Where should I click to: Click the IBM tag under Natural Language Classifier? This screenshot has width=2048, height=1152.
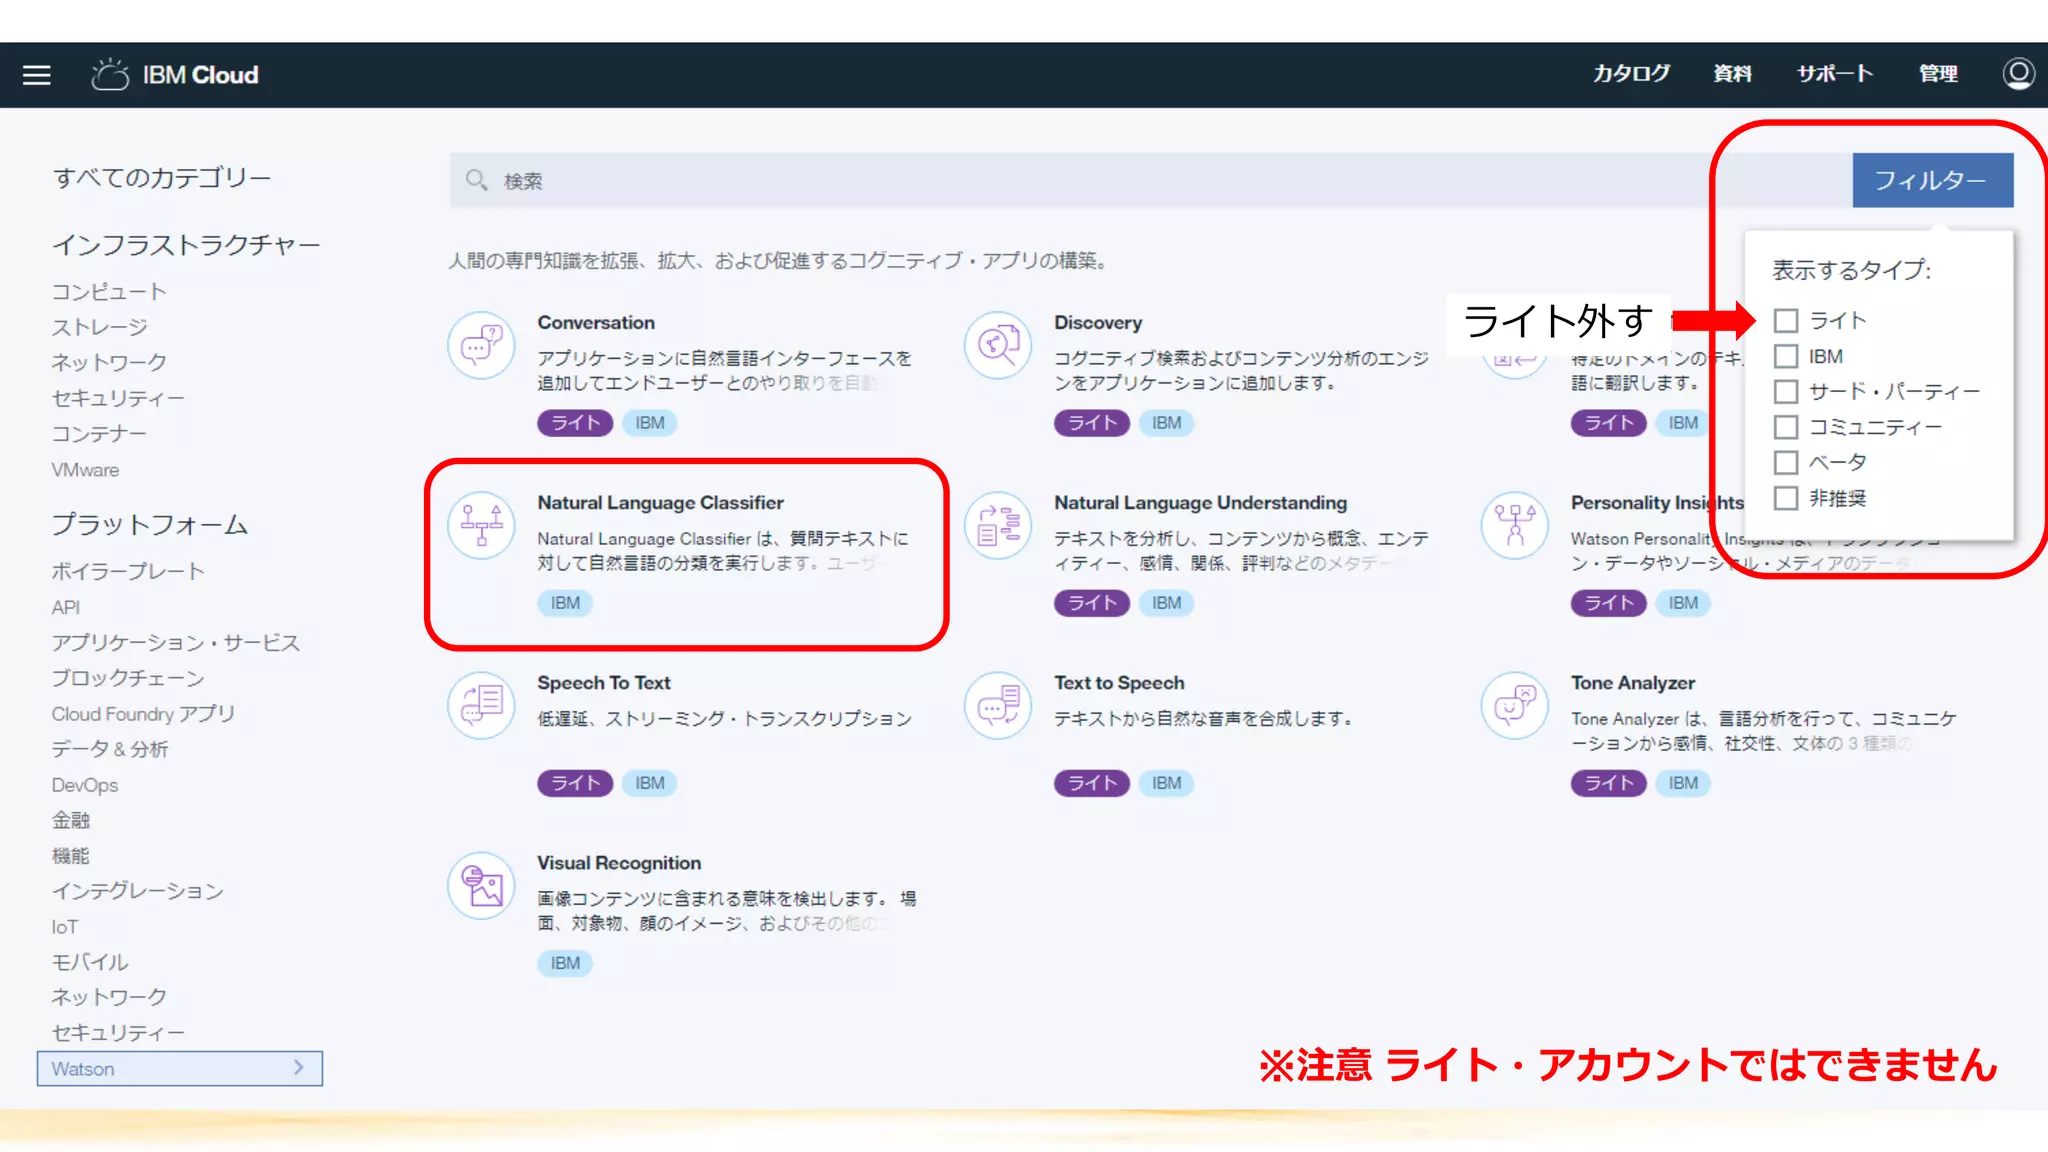[x=565, y=603]
